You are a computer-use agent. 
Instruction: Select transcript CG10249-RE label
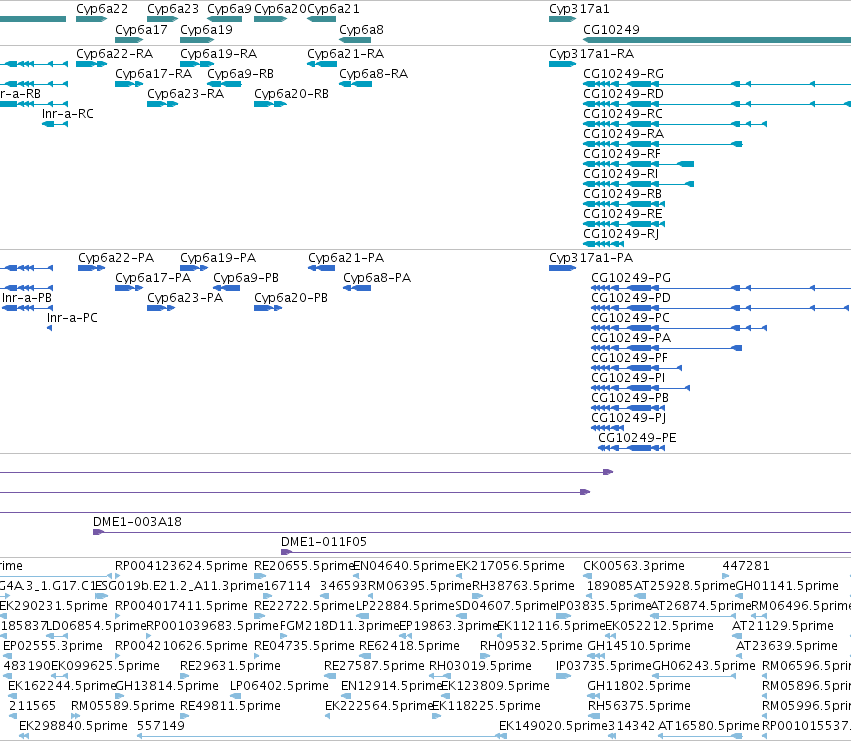[x=623, y=214]
